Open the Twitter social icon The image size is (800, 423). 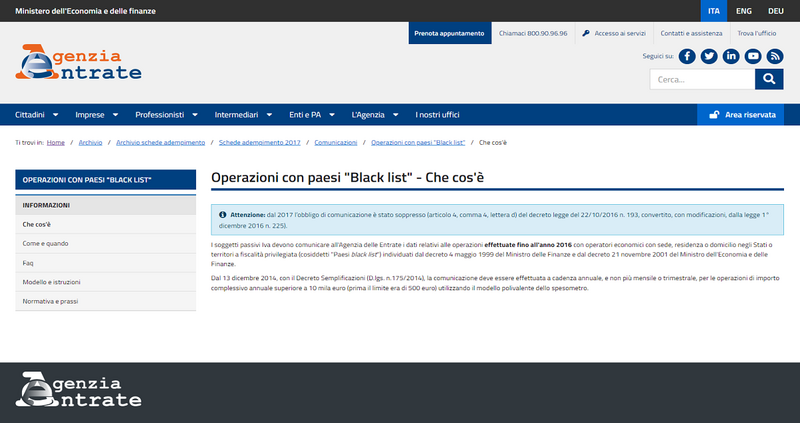pos(709,56)
